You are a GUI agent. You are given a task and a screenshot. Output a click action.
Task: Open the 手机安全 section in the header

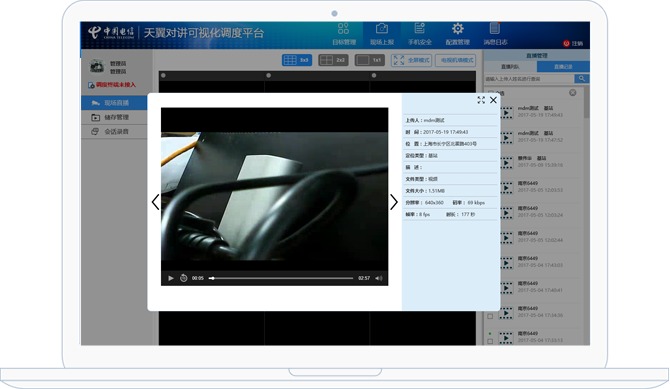420,34
